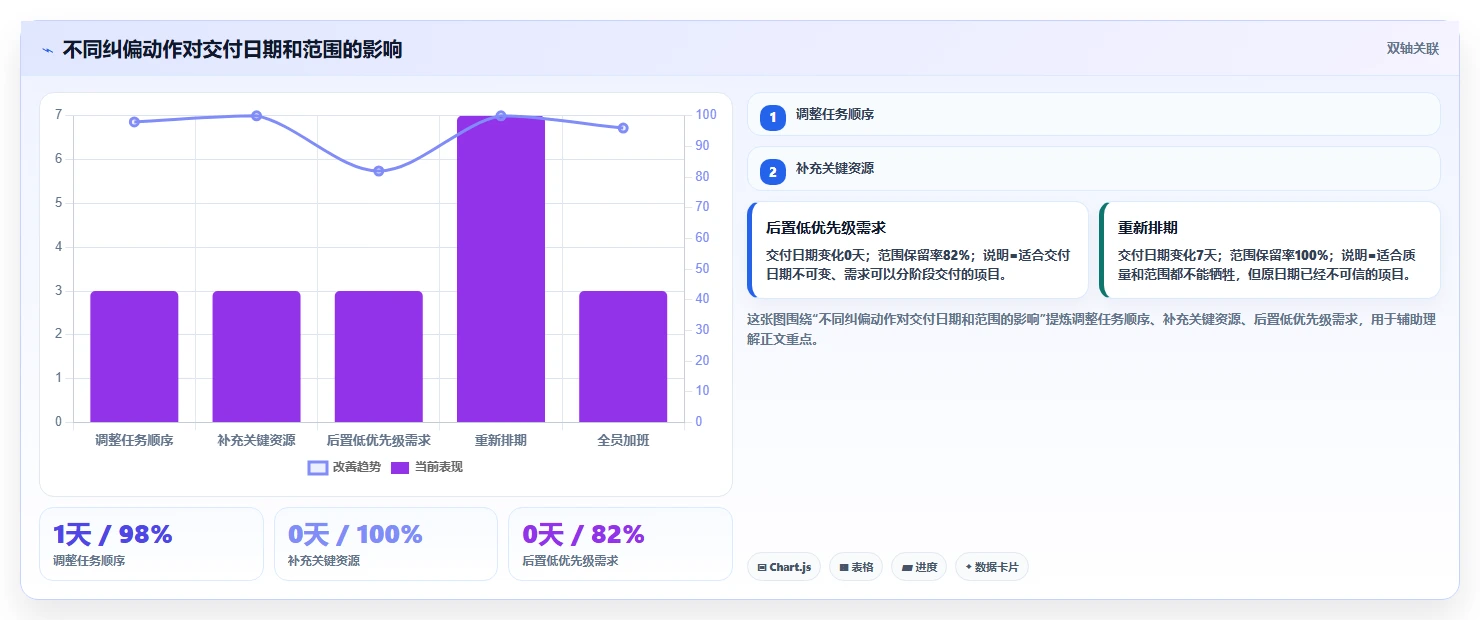
Task: Click the 表格 tag chip
Action: click(x=856, y=567)
